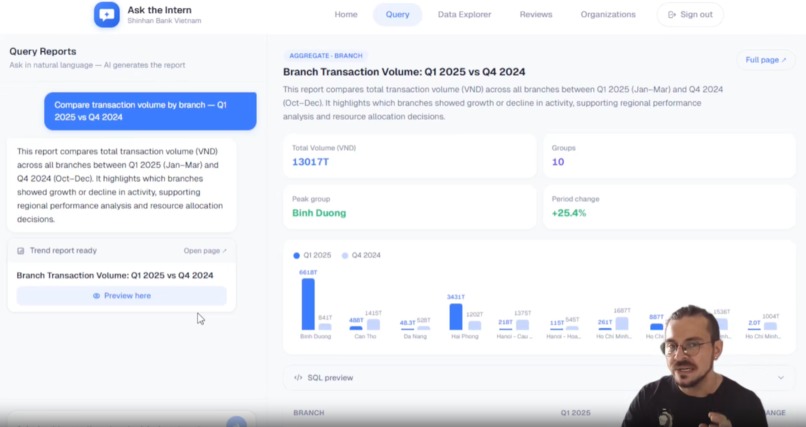The image size is (806, 427).
Task: Go to Data Explorer
Action: [x=464, y=14]
